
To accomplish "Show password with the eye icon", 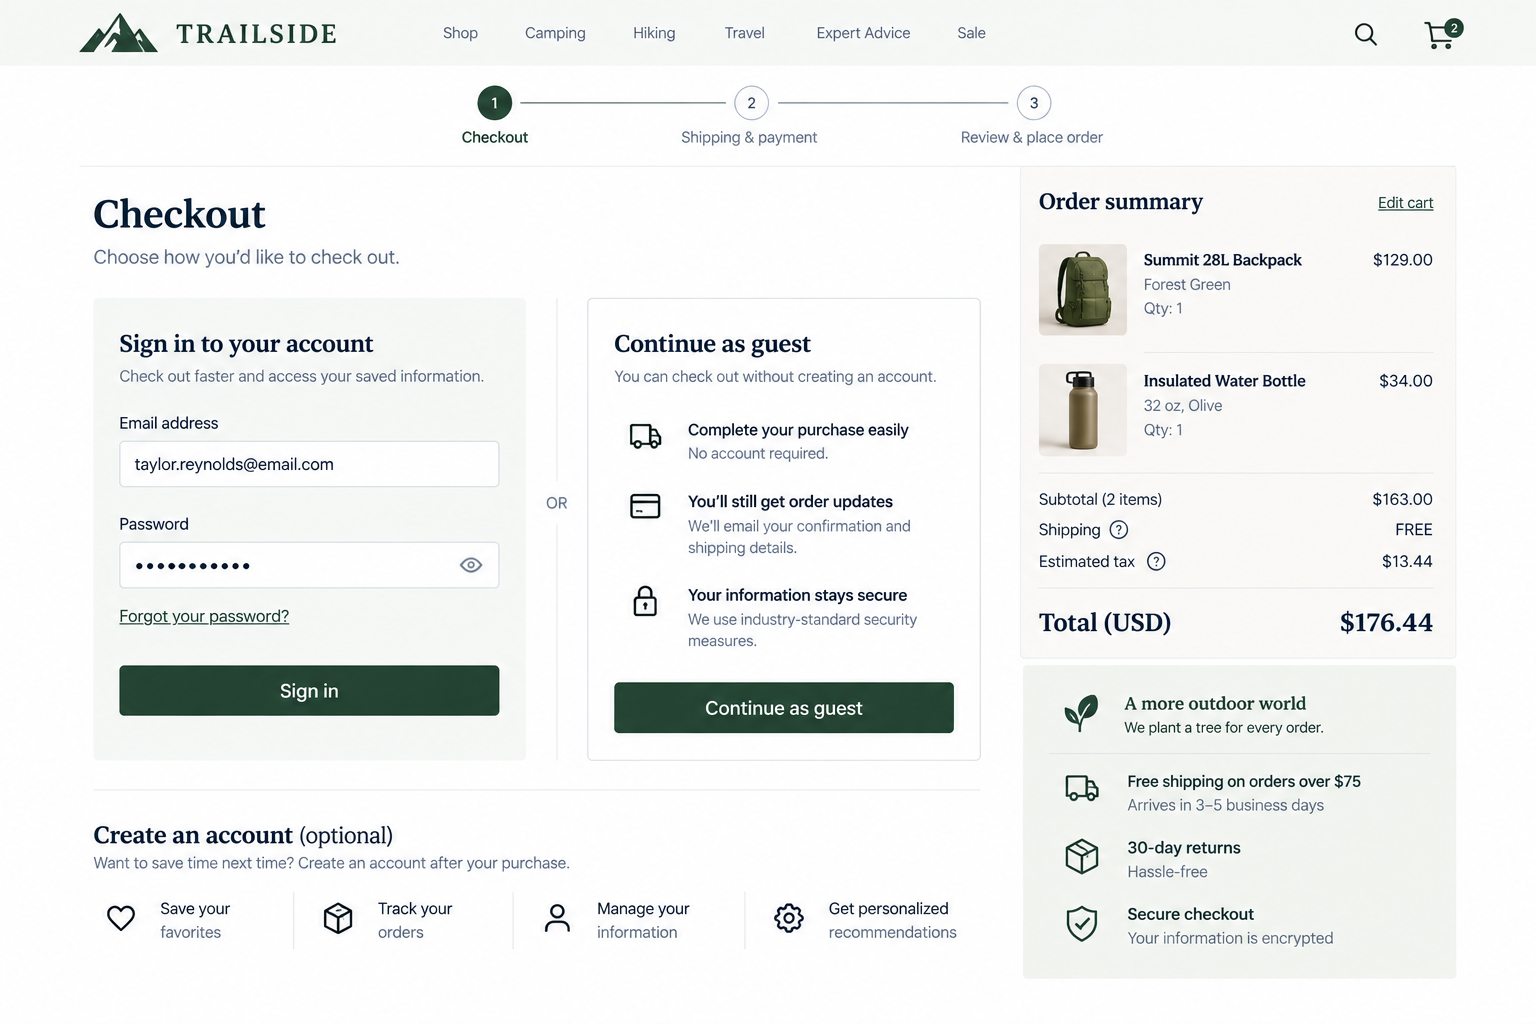I will pyautogui.click(x=471, y=565).
